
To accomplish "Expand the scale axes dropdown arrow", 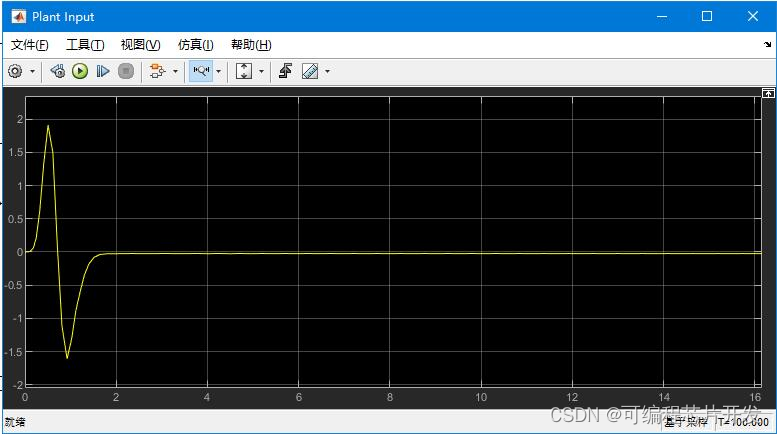I will tap(261, 71).
